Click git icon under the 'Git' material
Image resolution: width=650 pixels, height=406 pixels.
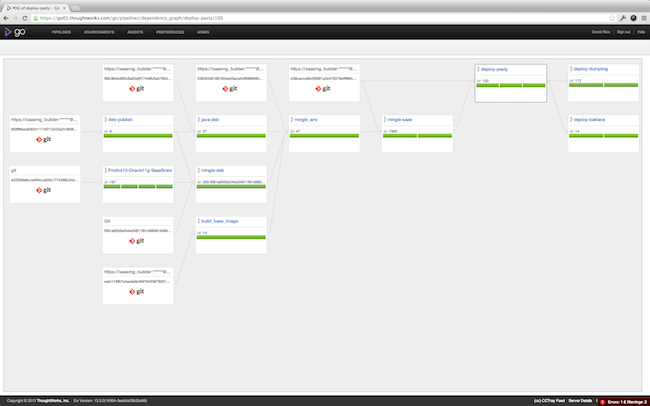(138, 240)
